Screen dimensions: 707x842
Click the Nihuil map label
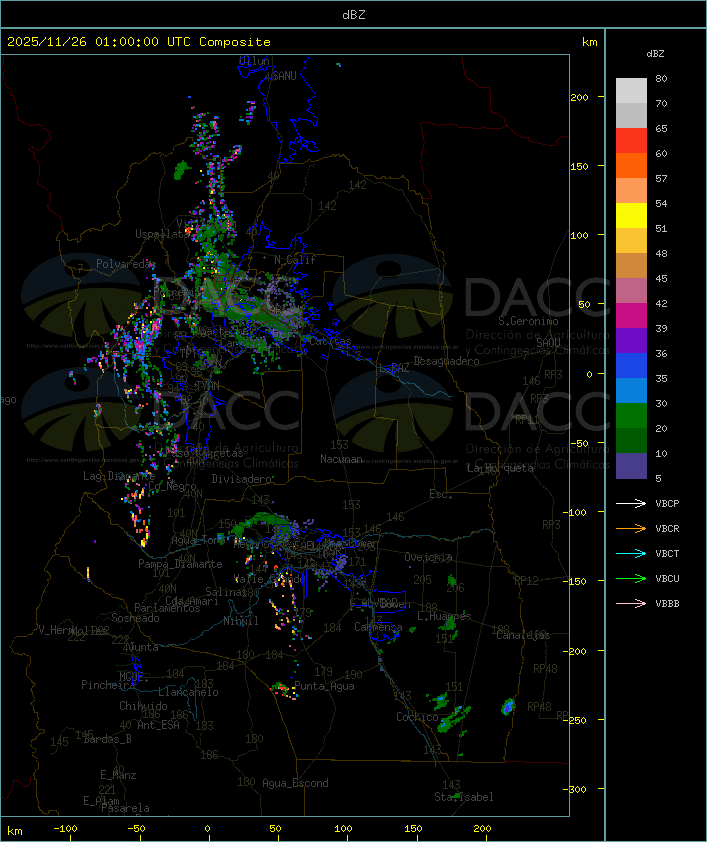click(241, 621)
